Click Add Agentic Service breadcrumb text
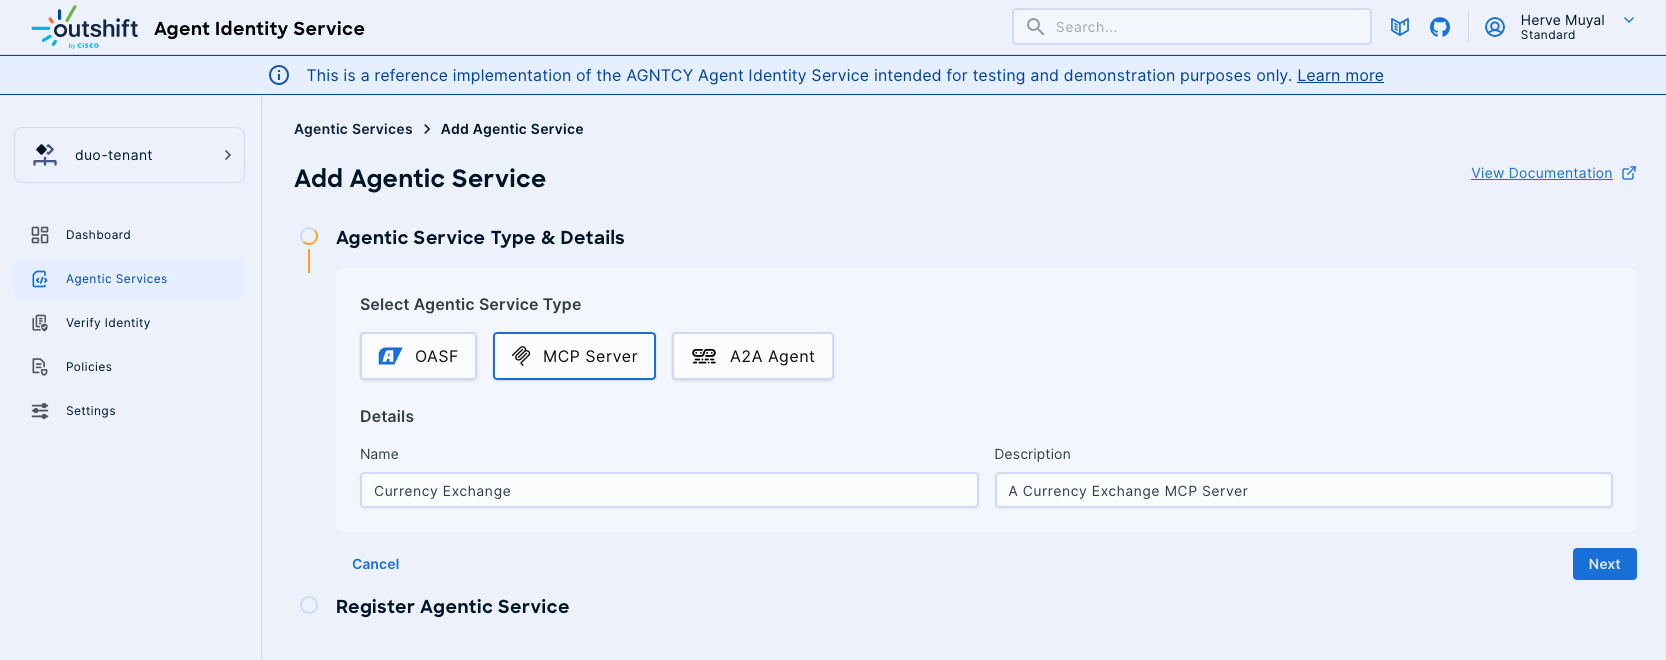Screen dimensions: 1666x660 [x=512, y=129]
